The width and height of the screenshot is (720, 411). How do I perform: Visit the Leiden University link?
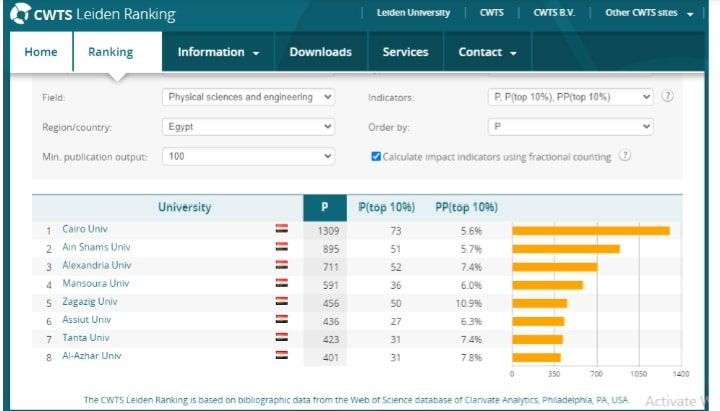[x=413, y=13]
